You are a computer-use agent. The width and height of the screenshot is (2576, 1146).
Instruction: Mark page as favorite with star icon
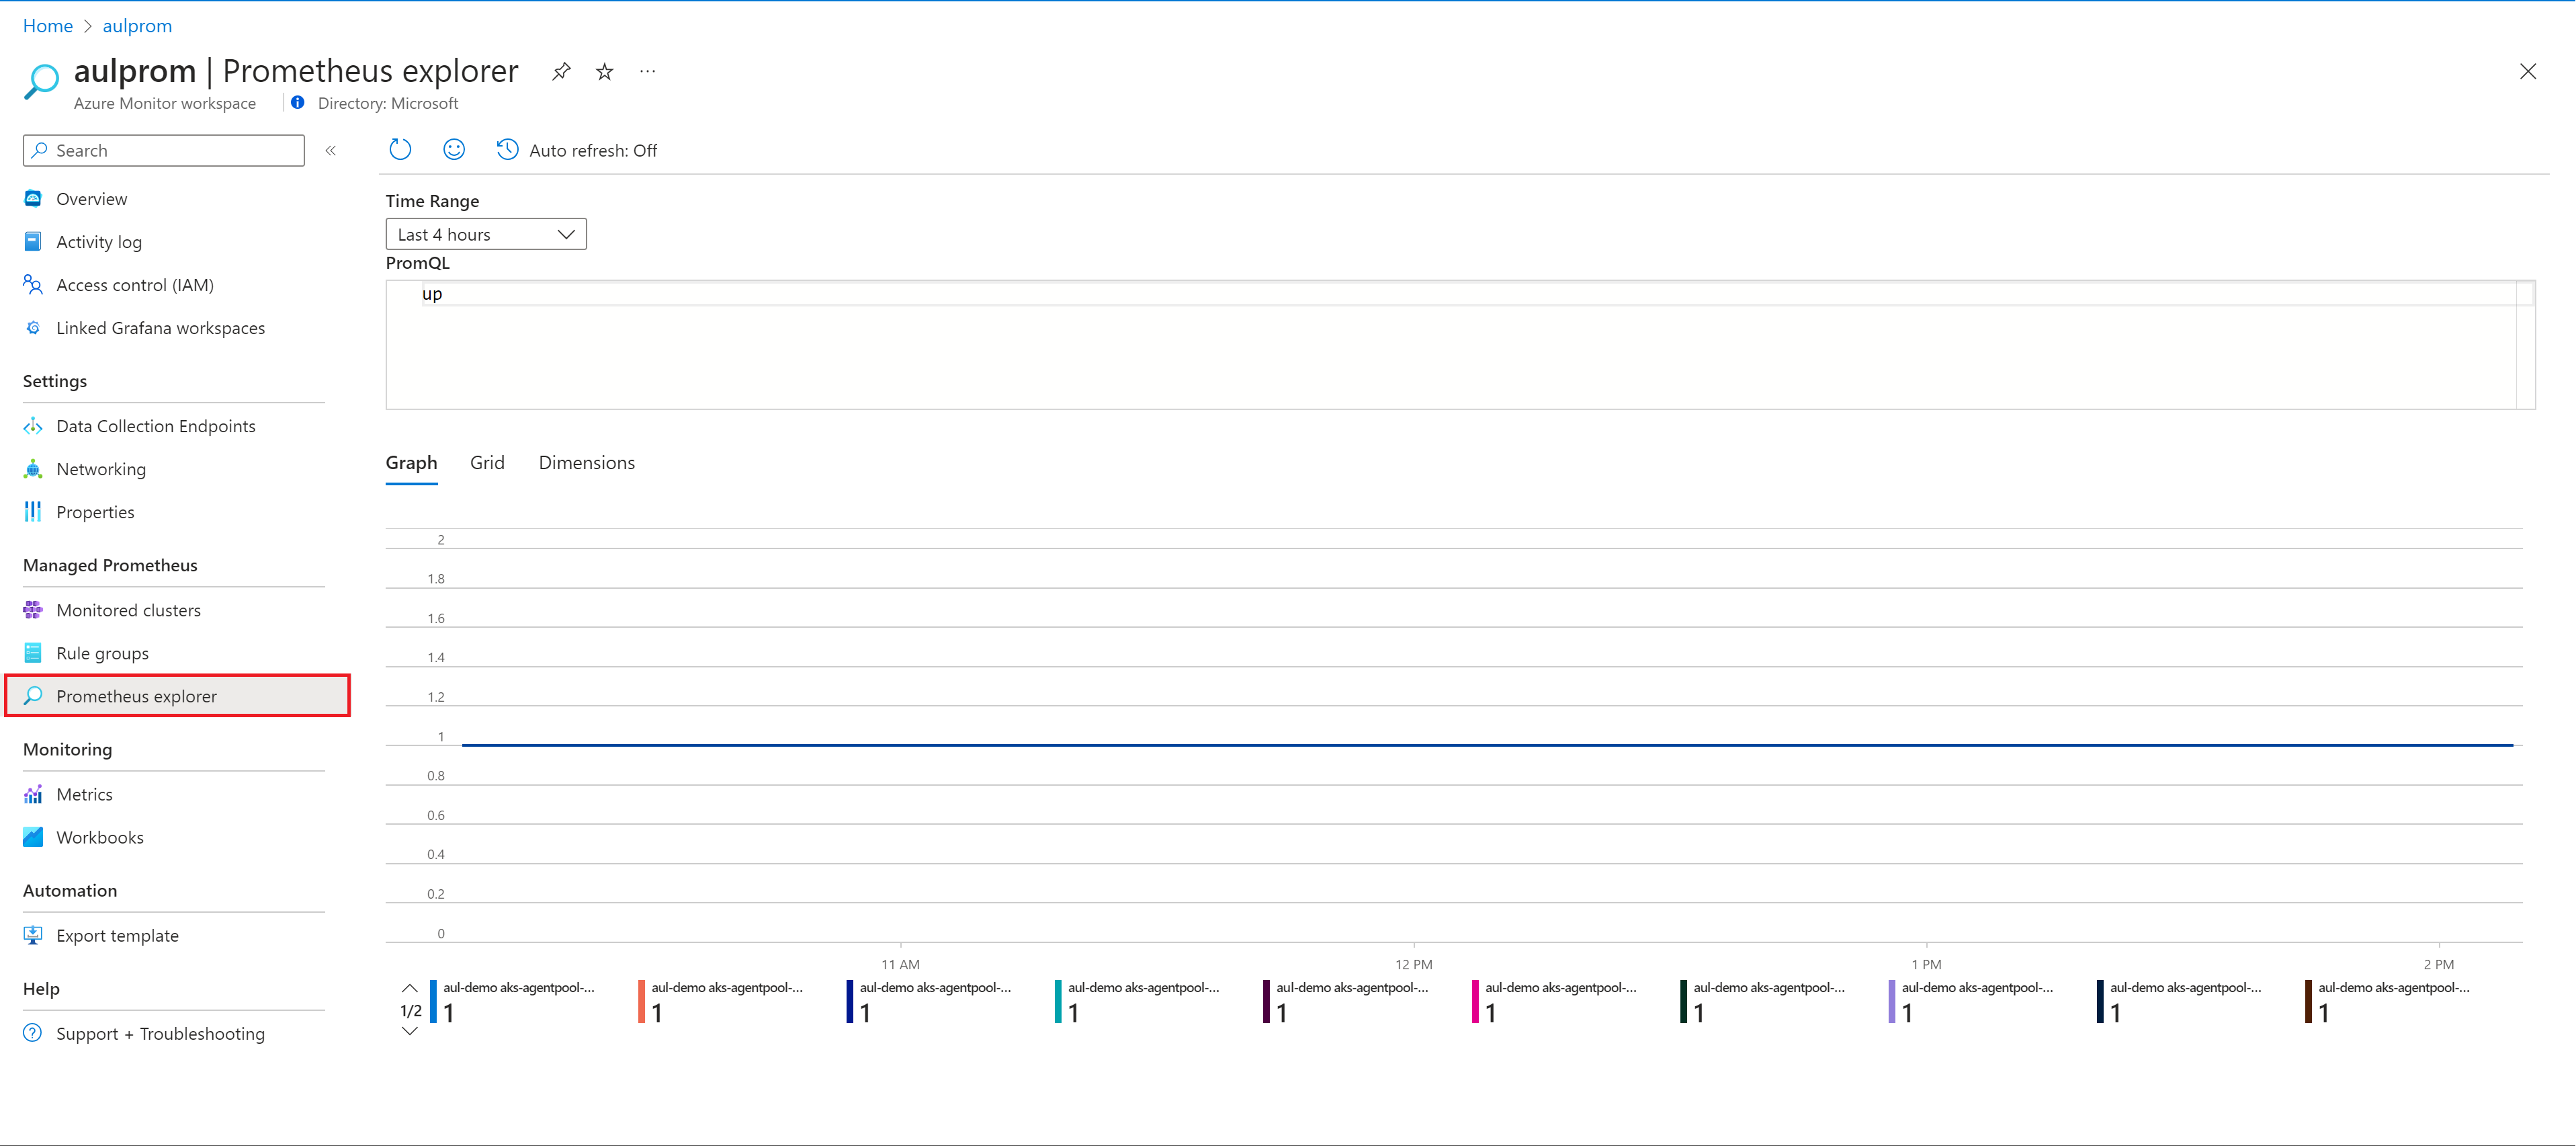[604, 71]
